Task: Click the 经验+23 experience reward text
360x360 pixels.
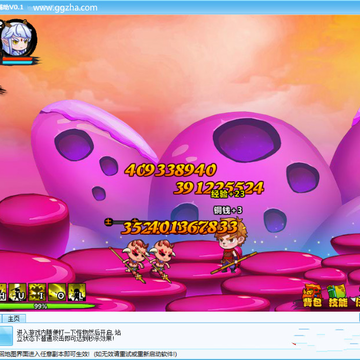Action: point(228,194)
